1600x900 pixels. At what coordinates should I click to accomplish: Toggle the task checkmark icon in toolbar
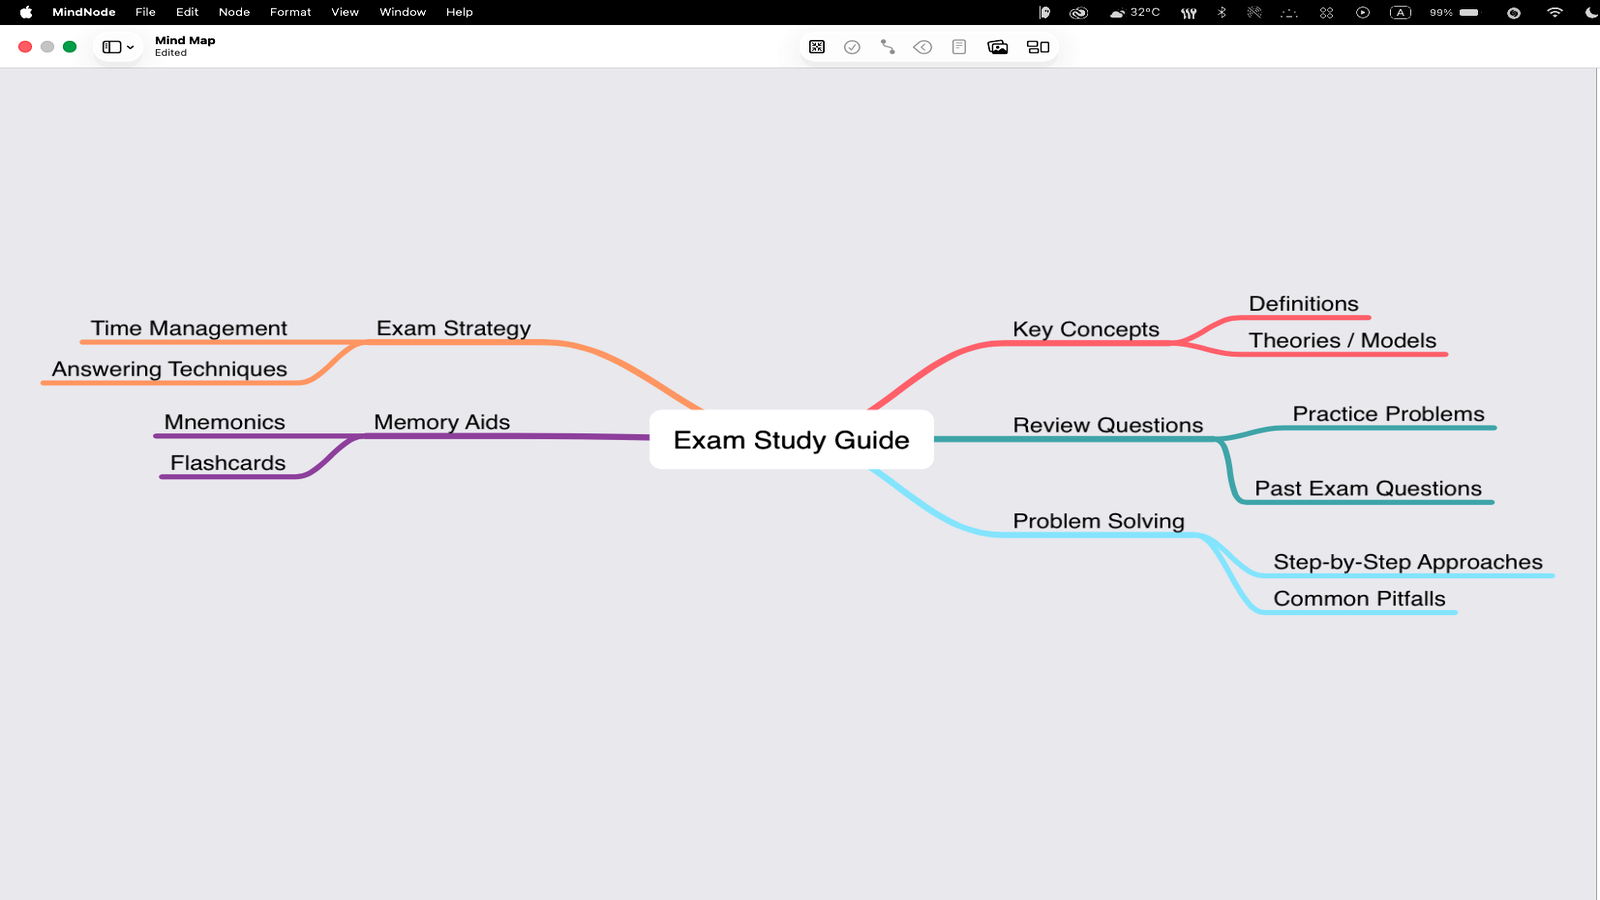point(852,47)
